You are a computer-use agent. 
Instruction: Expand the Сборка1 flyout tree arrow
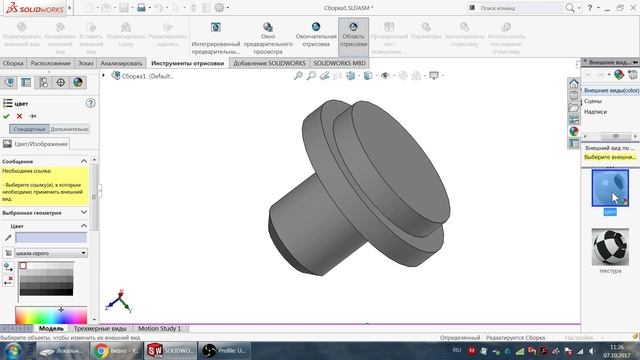(x=104, y=76)
